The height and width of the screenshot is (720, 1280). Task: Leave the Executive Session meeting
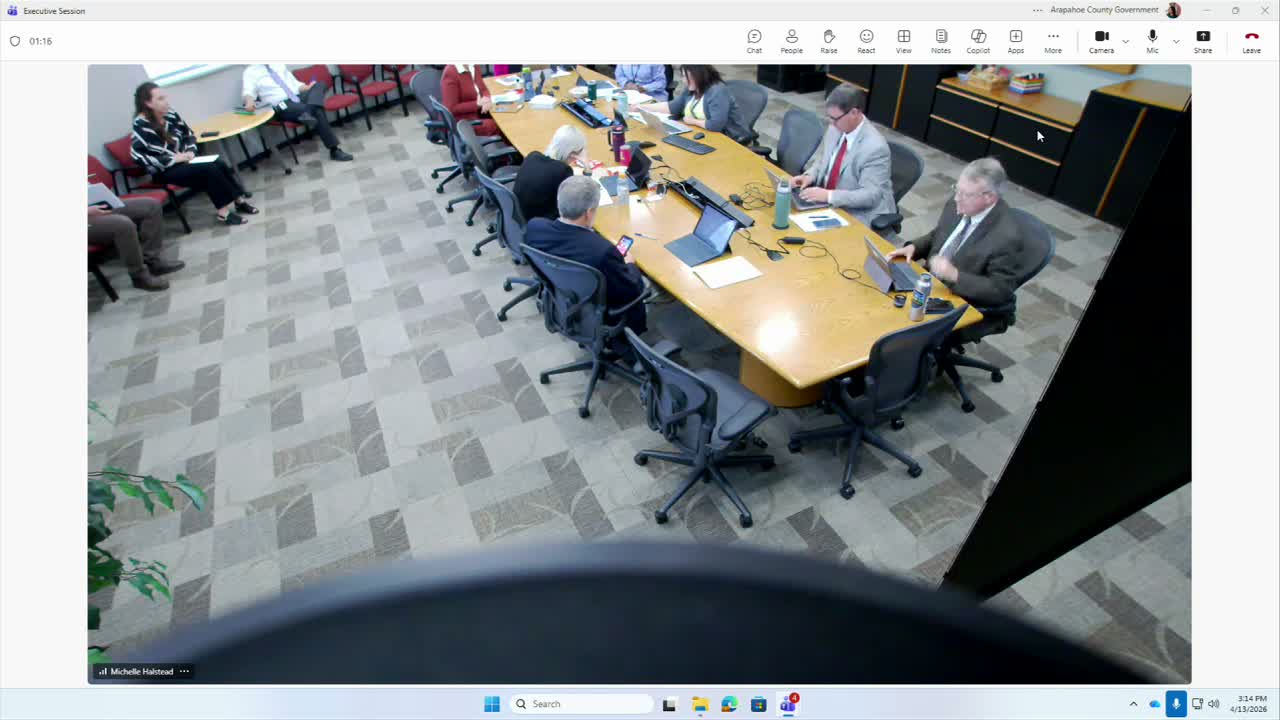tap(1251, 41)
